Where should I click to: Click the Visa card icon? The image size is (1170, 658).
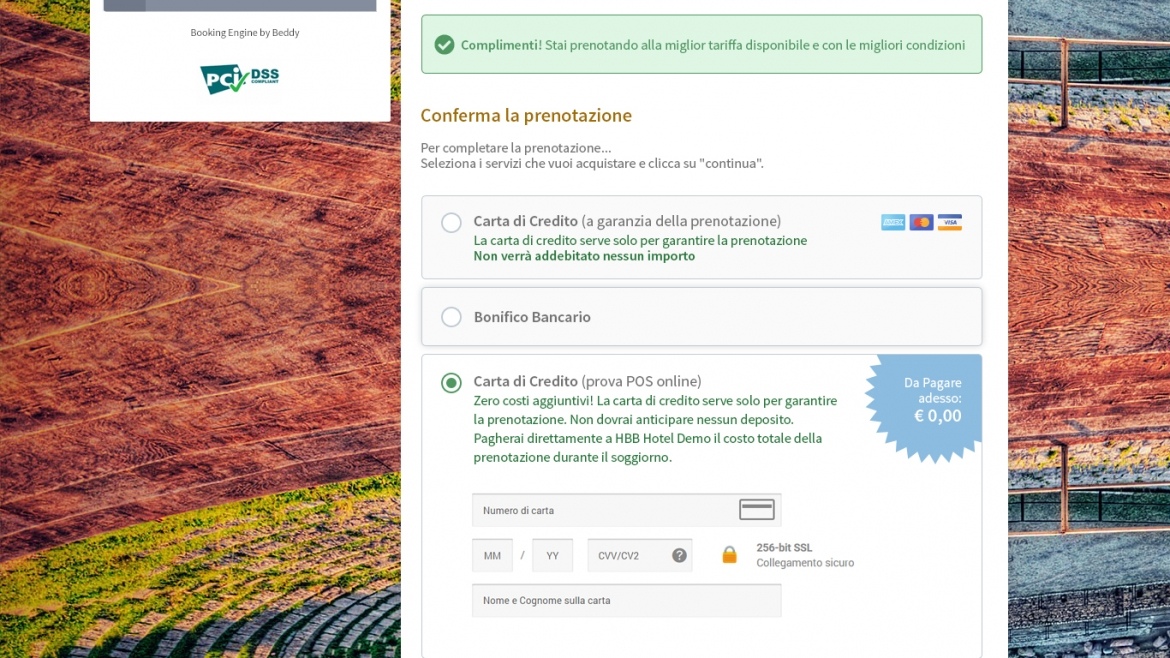pyautogui.click(x=949, y=222)
